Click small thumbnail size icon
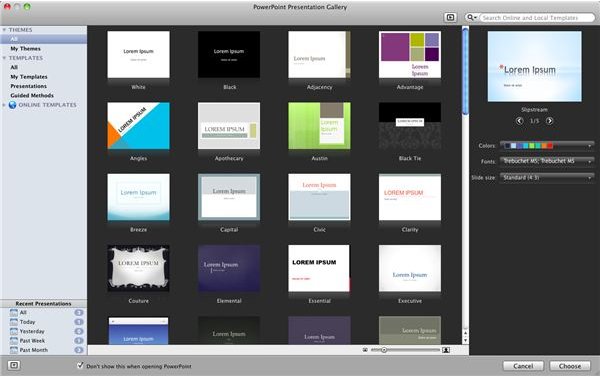 coord(365,350)
